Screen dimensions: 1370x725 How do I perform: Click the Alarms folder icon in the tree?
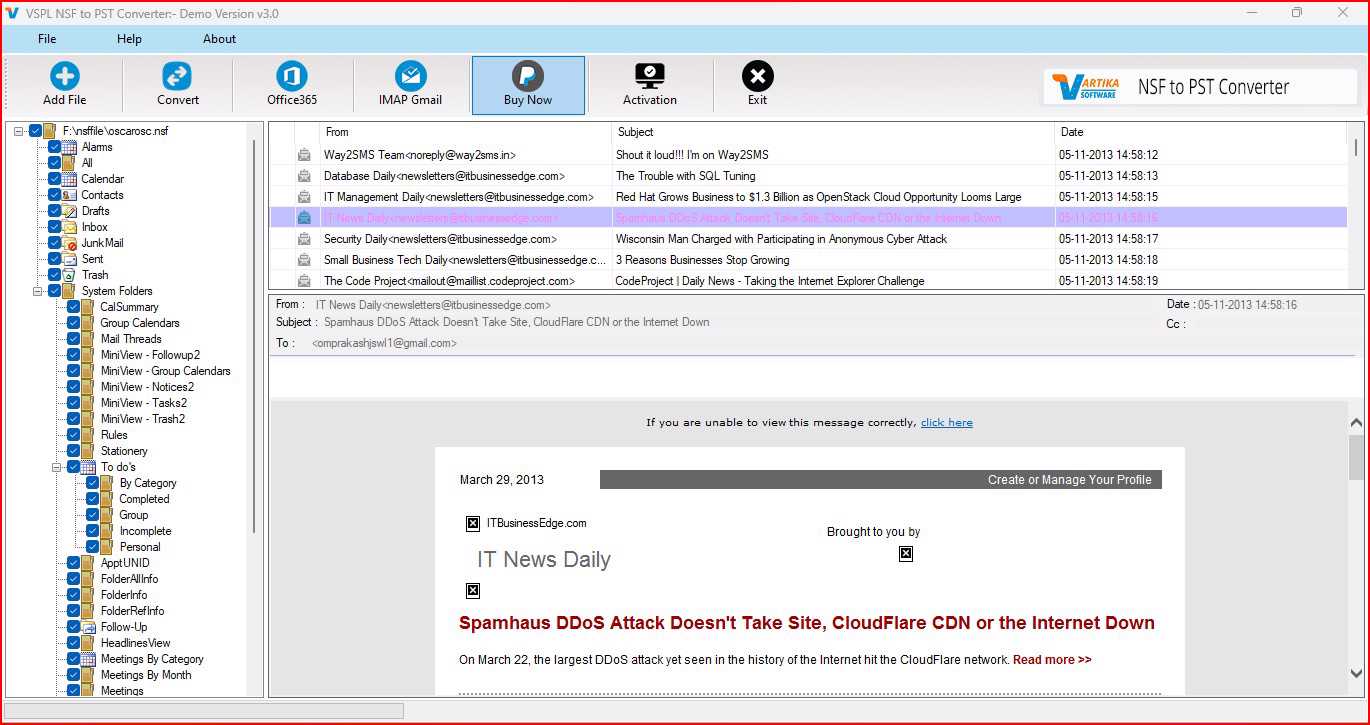[x=70, y=147]
